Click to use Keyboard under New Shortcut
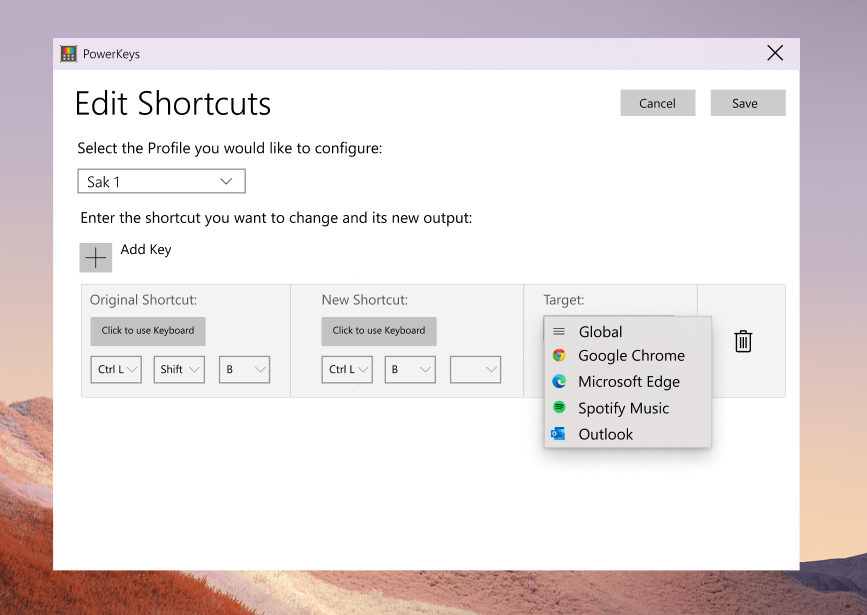The width and height of the screenshot is (867, 615). (x=378, y=331)
